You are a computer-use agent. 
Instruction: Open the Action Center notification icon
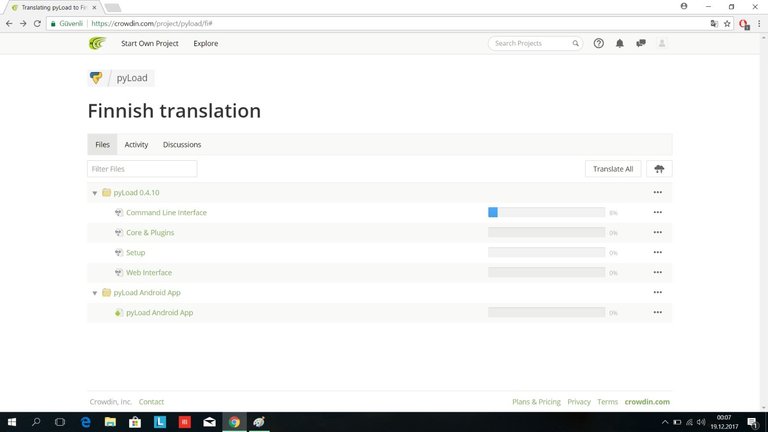point(753,422)
